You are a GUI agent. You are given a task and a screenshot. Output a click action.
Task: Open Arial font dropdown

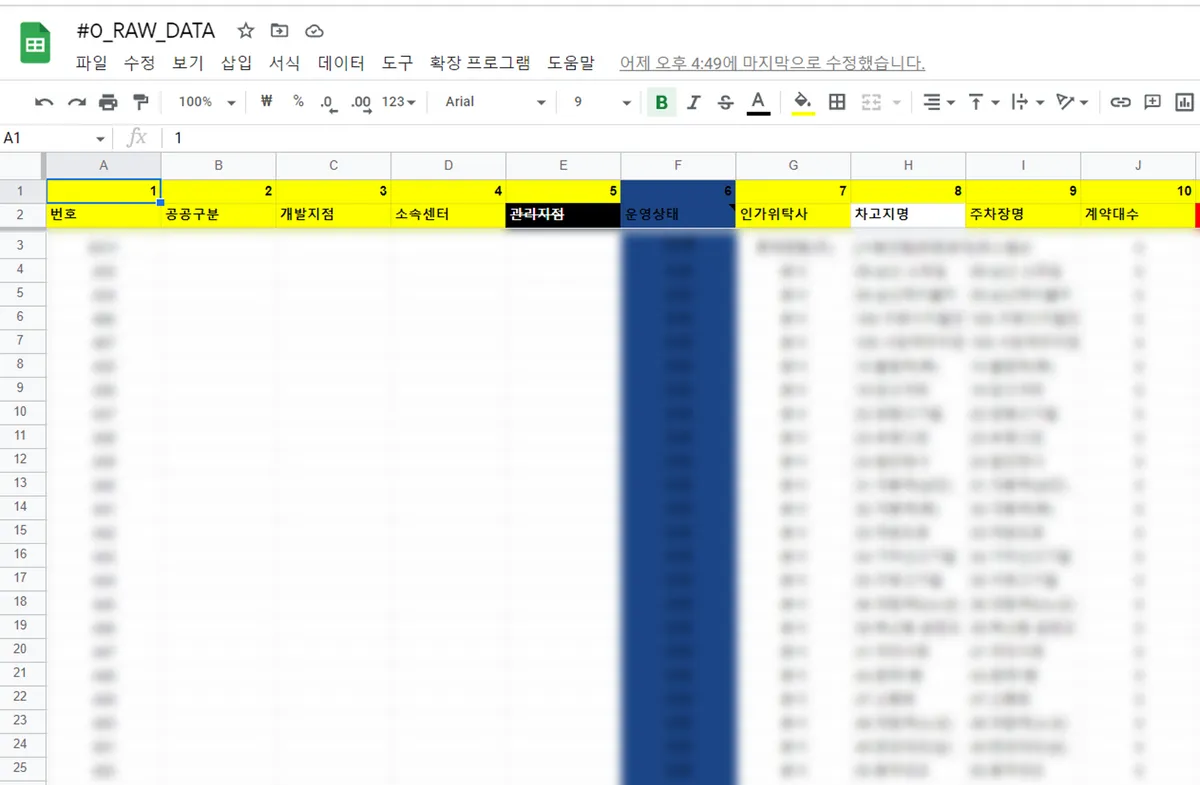click(x=496, y=102)
